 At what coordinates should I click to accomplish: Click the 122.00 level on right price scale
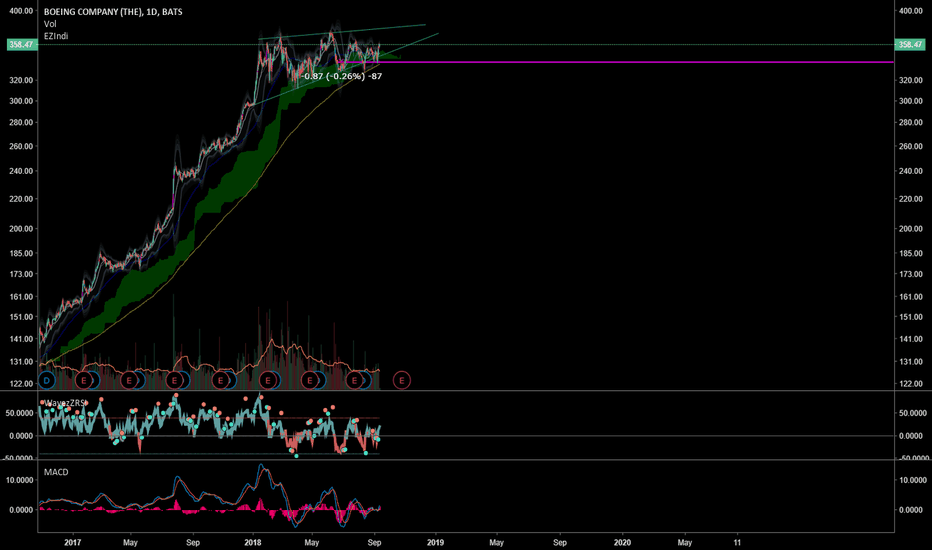click(910, 384)
